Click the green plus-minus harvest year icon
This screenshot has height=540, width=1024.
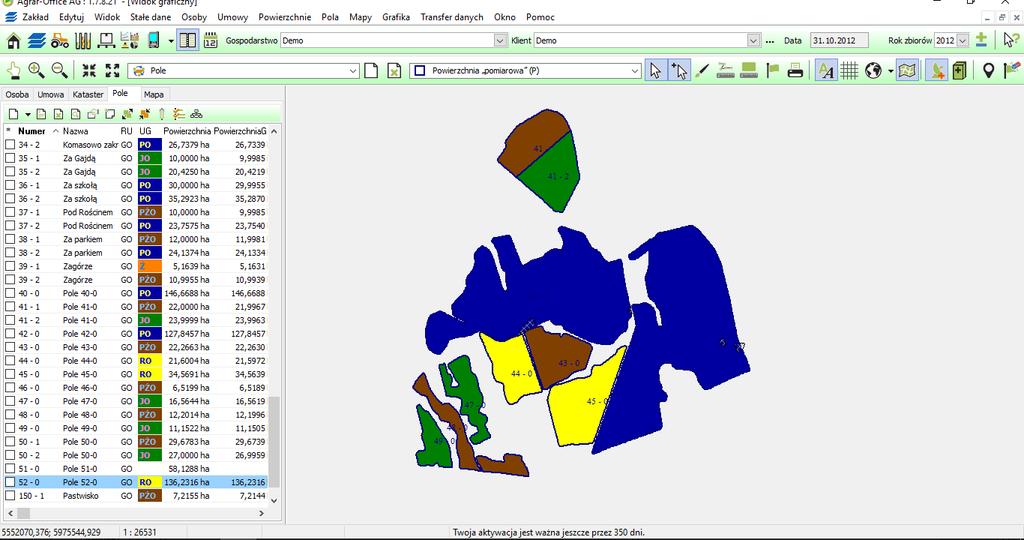(981, 40)
